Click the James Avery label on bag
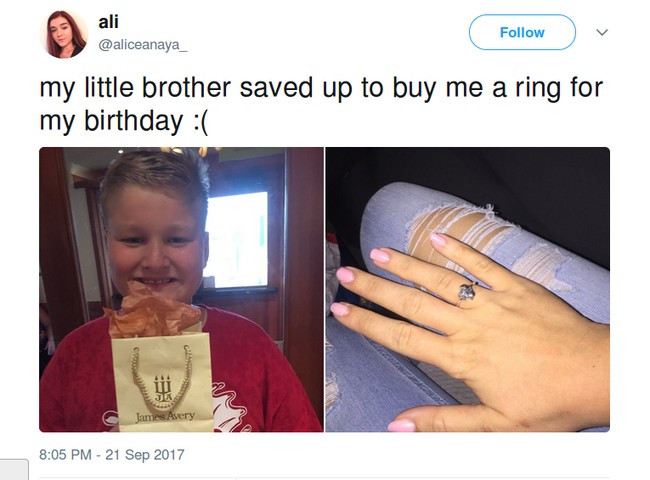 click(165, 416)
